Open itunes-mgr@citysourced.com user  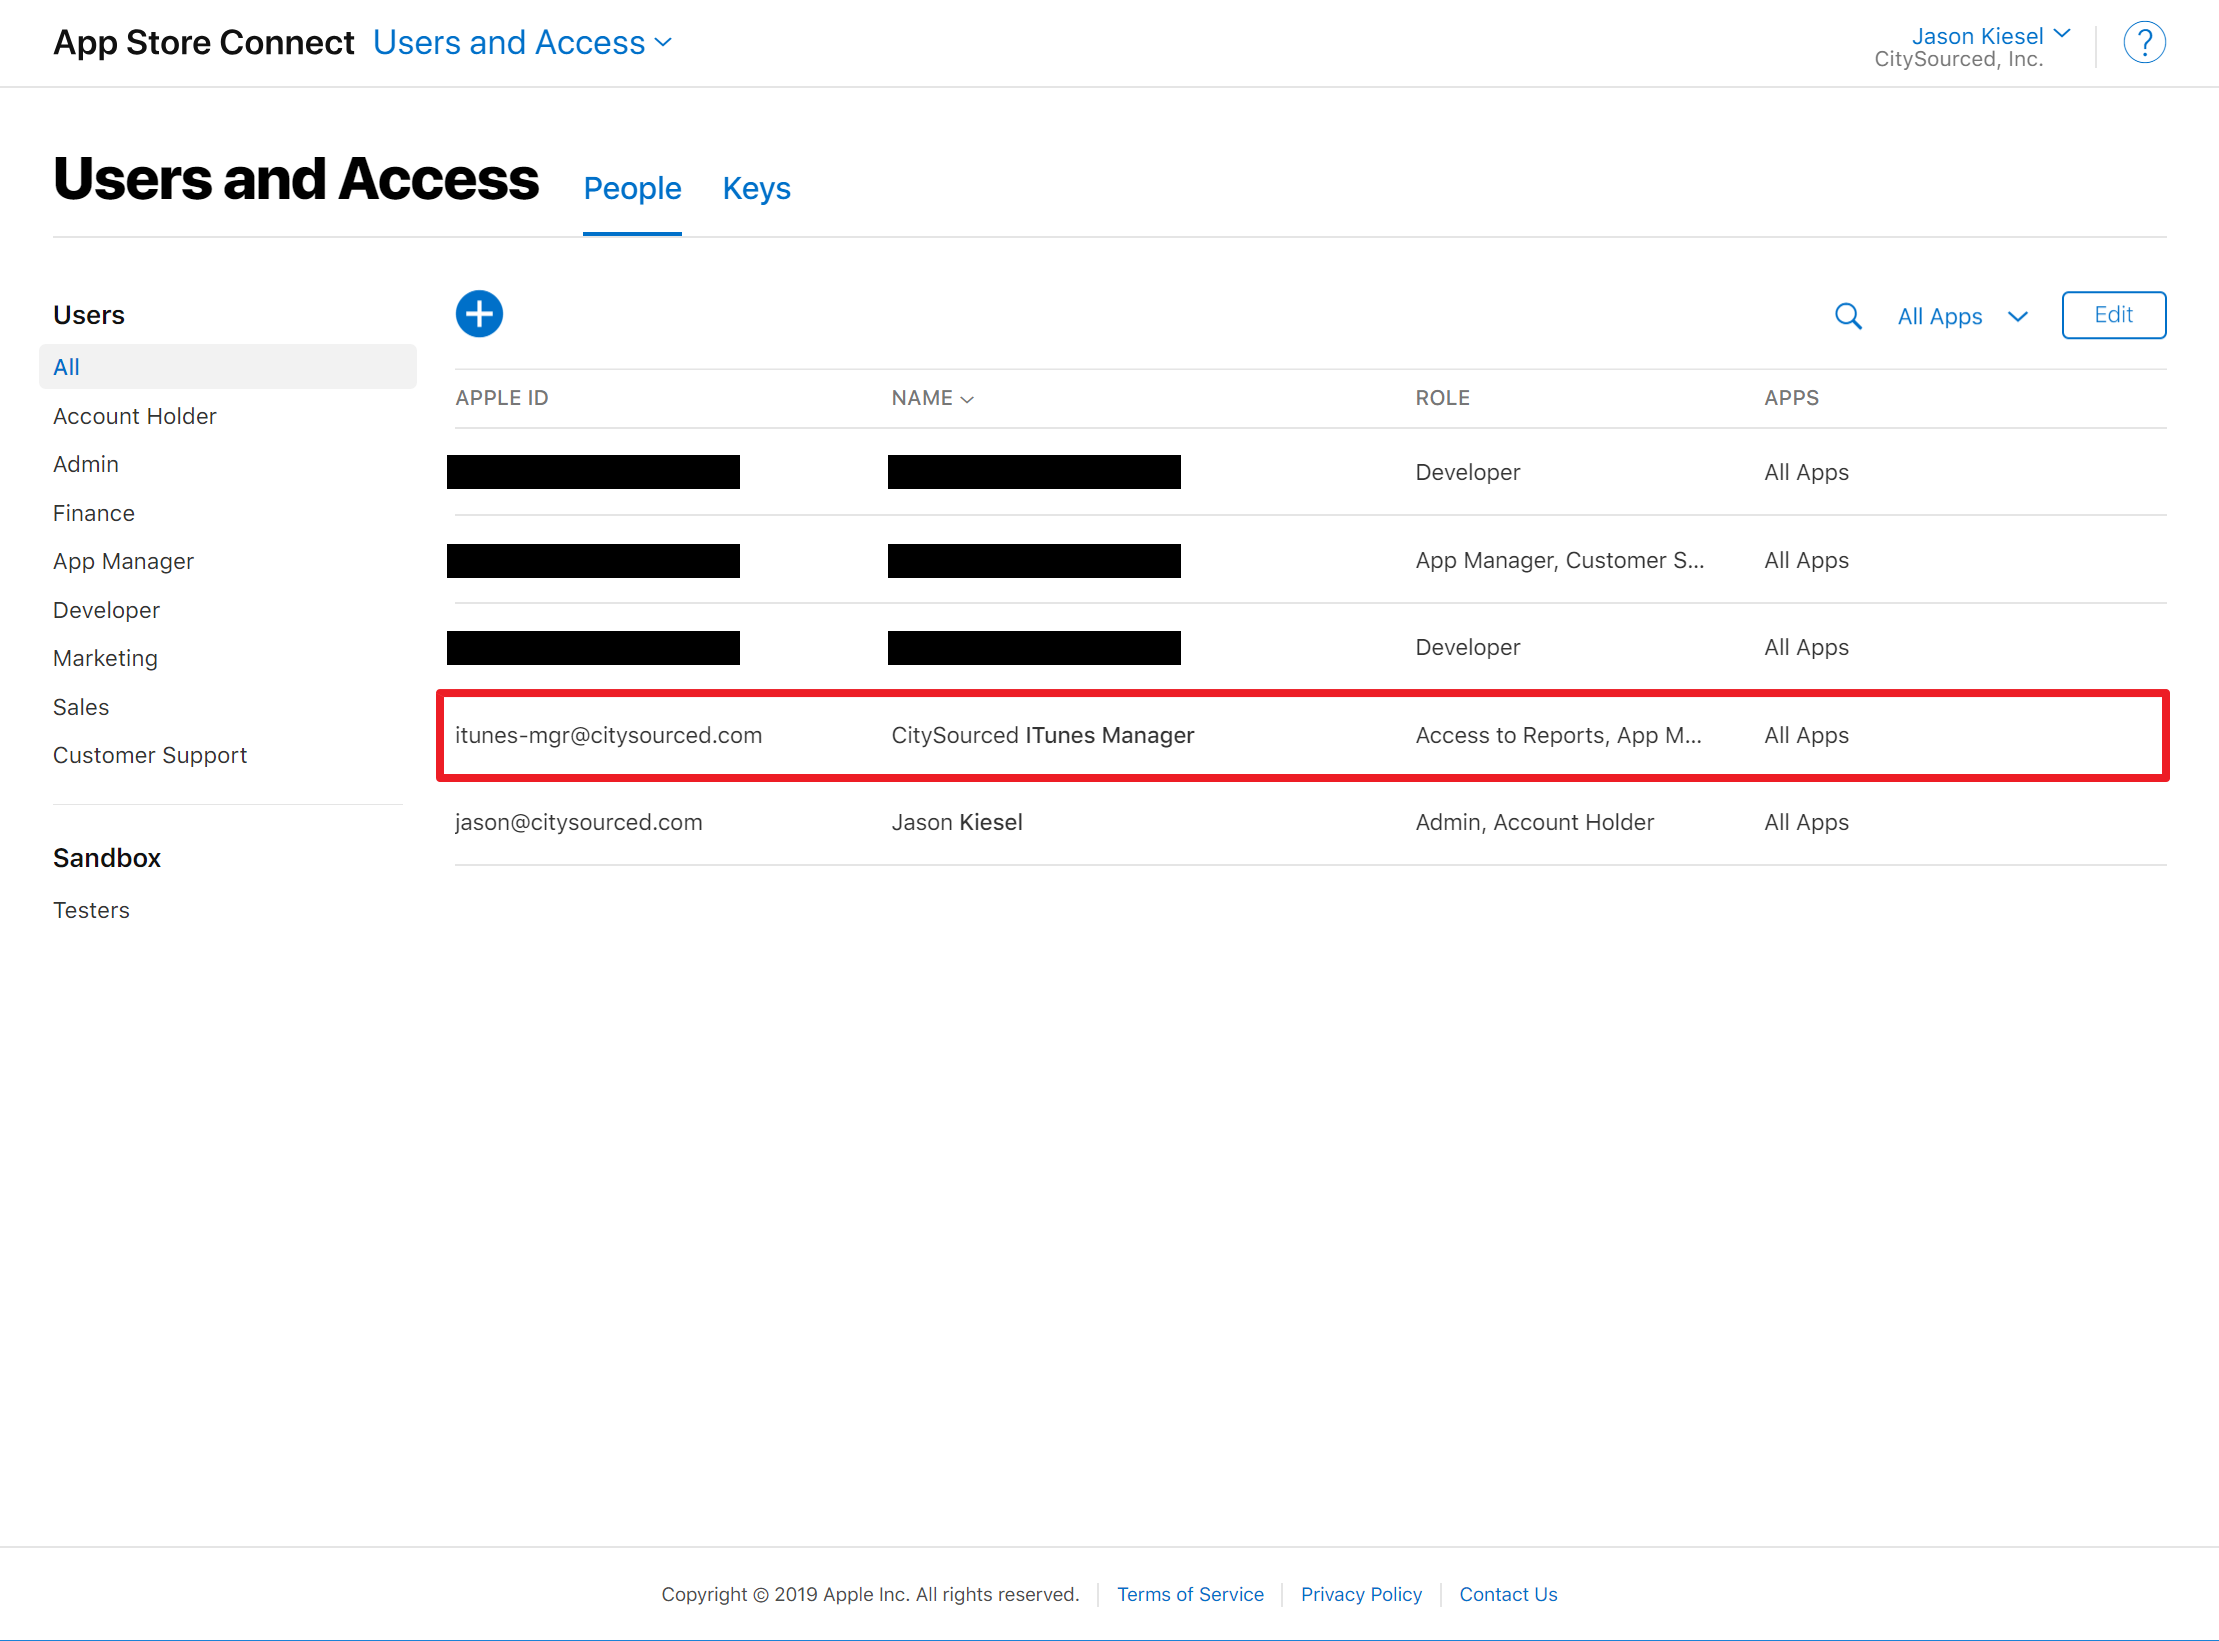point(608,735)
